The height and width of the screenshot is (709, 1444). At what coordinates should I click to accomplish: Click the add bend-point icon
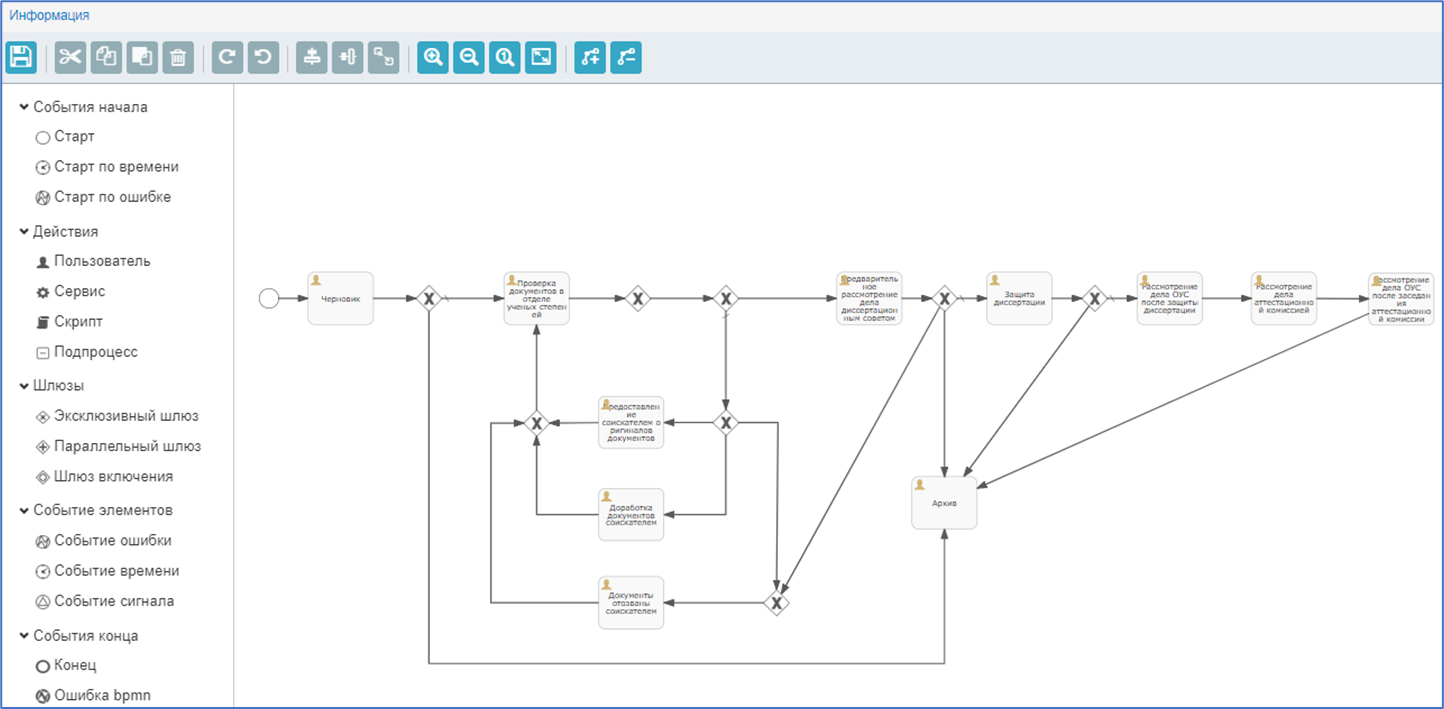coord(590,57)
